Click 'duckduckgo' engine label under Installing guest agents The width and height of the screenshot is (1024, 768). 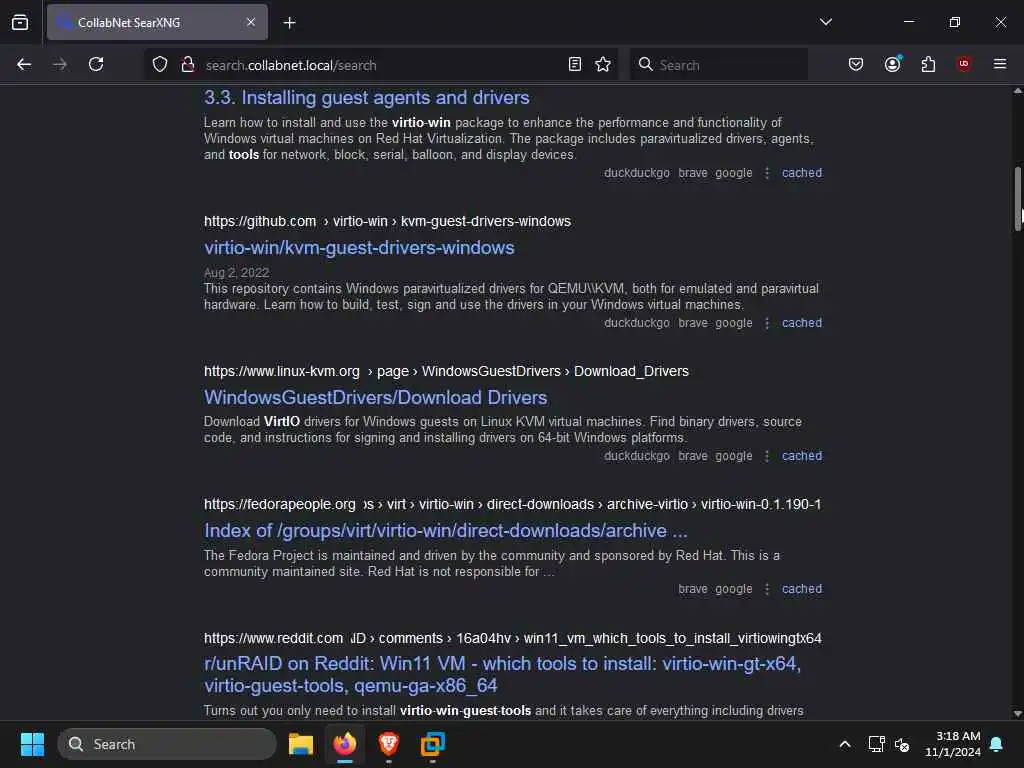(637, 173)
